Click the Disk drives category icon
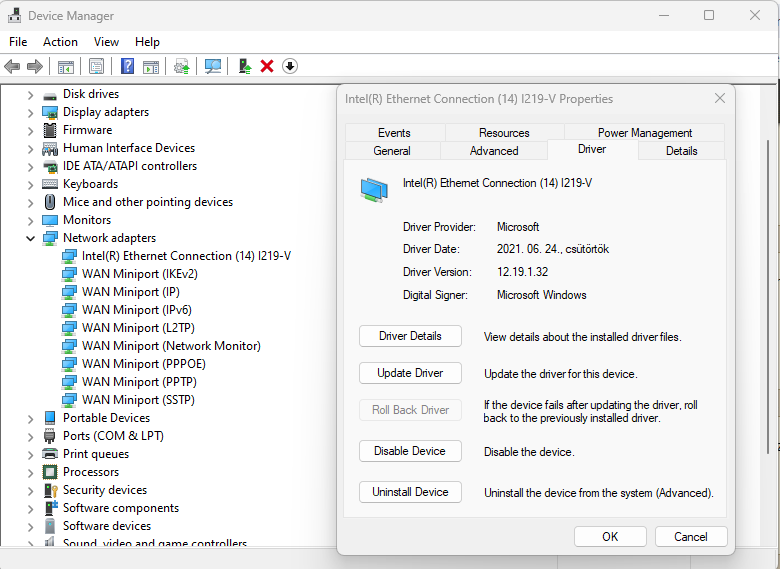This screenshot has width=780, height=569. [50, 95]
